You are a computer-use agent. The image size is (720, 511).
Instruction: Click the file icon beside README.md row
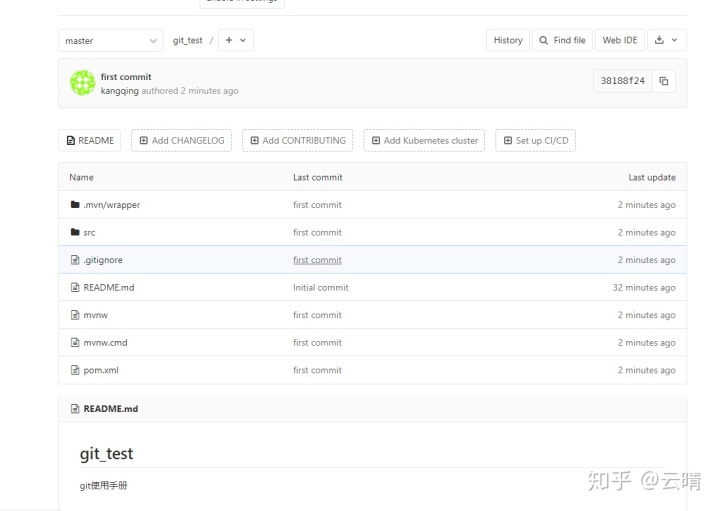click(x=75, y=287)
